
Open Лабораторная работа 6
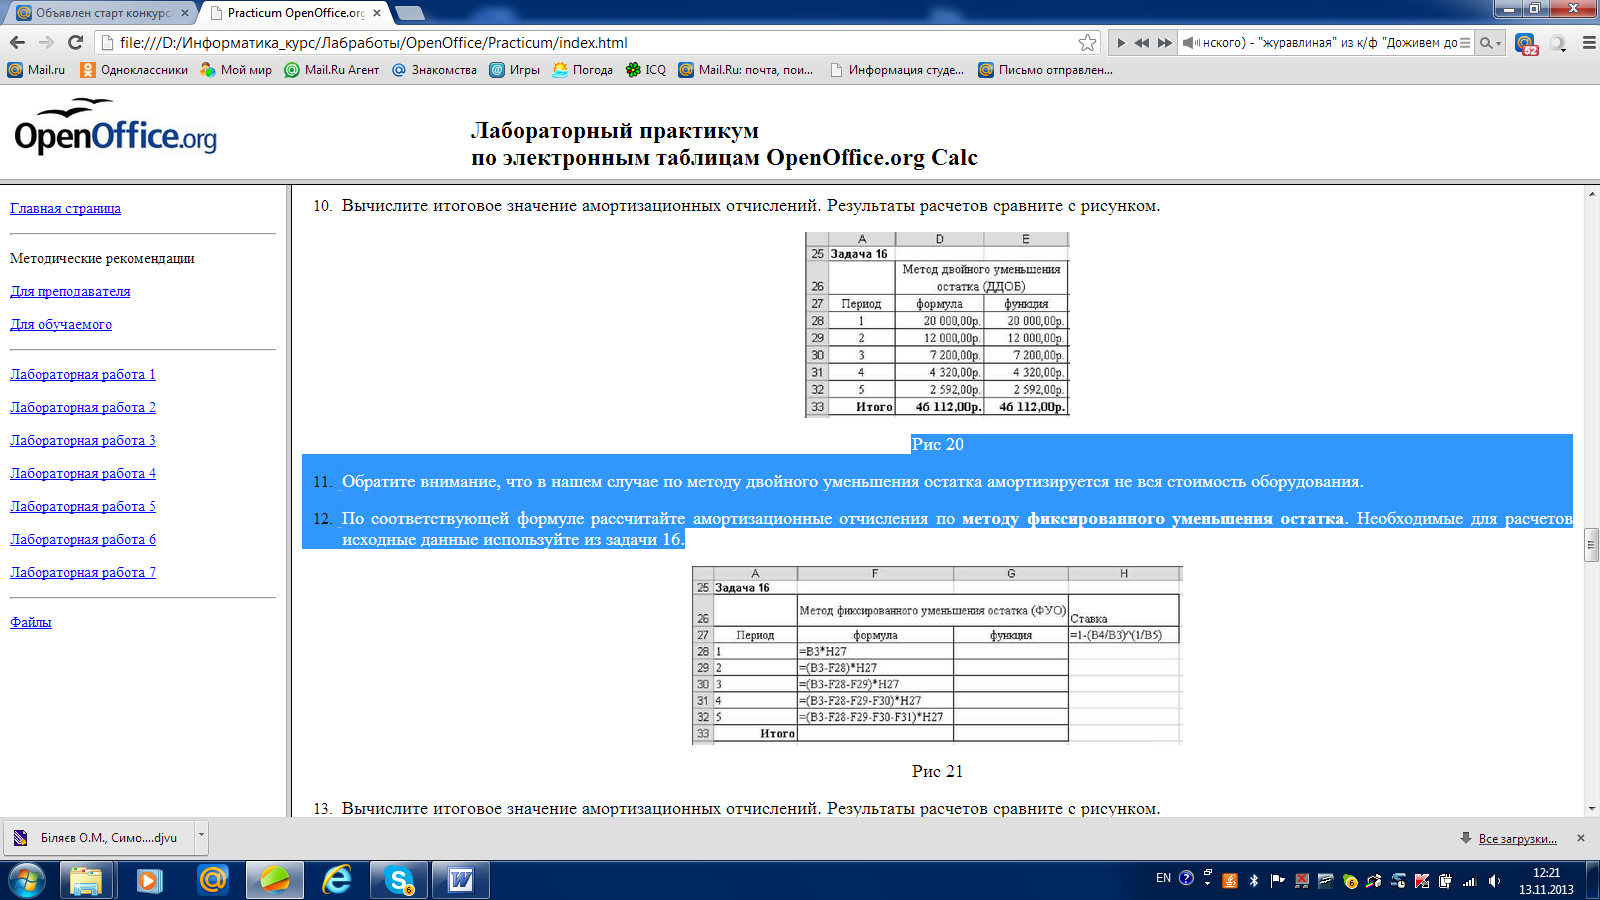83,539
